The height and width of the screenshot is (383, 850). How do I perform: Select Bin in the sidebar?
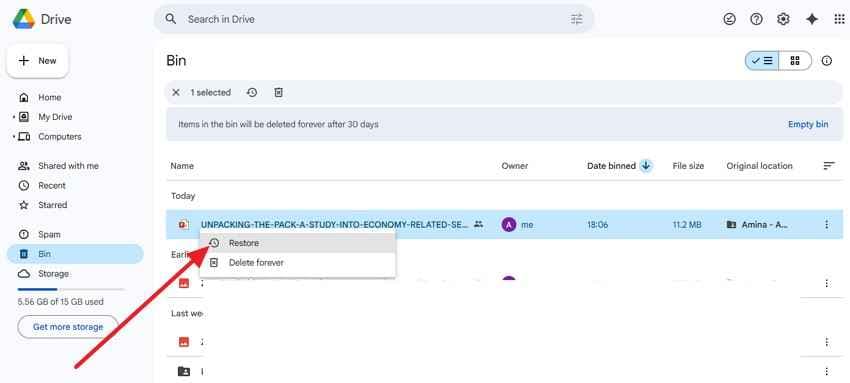point(75,254)
